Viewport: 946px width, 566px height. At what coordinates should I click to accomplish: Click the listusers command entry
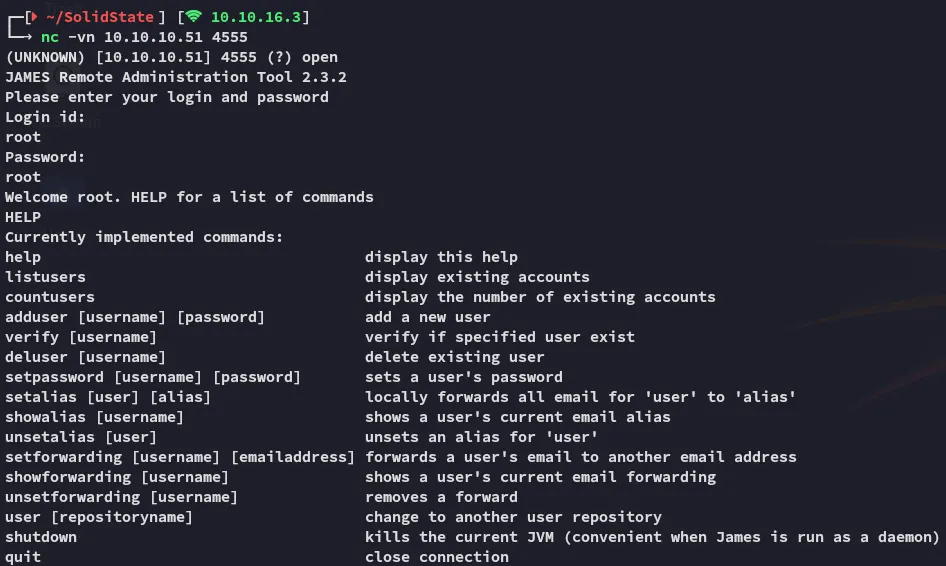click(x=45, y=277)
